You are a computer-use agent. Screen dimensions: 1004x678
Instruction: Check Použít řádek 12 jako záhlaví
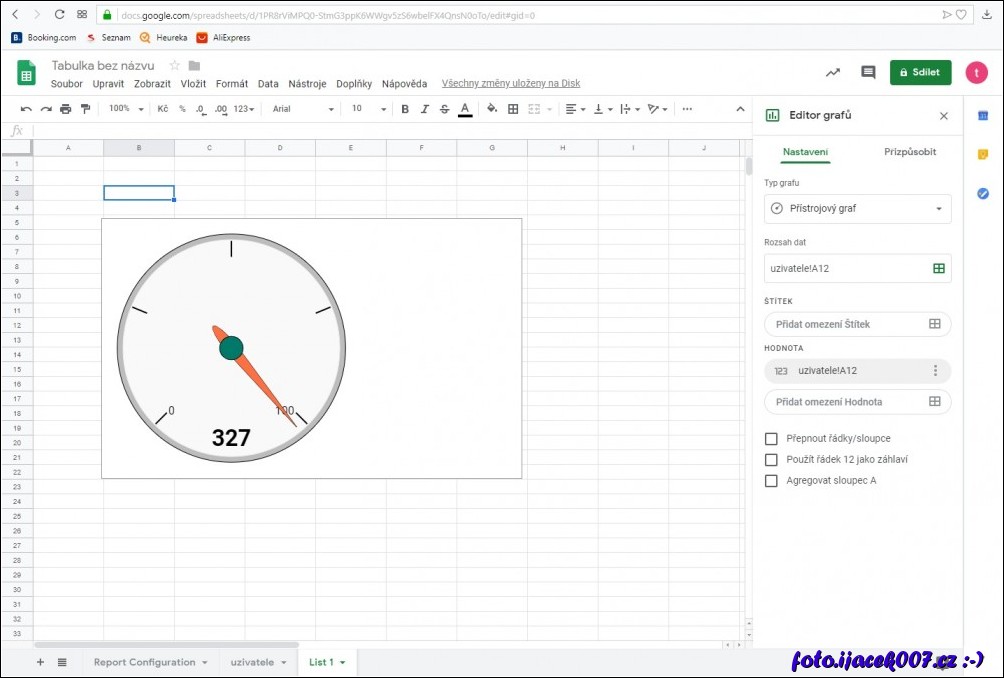click(x=771, y=460)
